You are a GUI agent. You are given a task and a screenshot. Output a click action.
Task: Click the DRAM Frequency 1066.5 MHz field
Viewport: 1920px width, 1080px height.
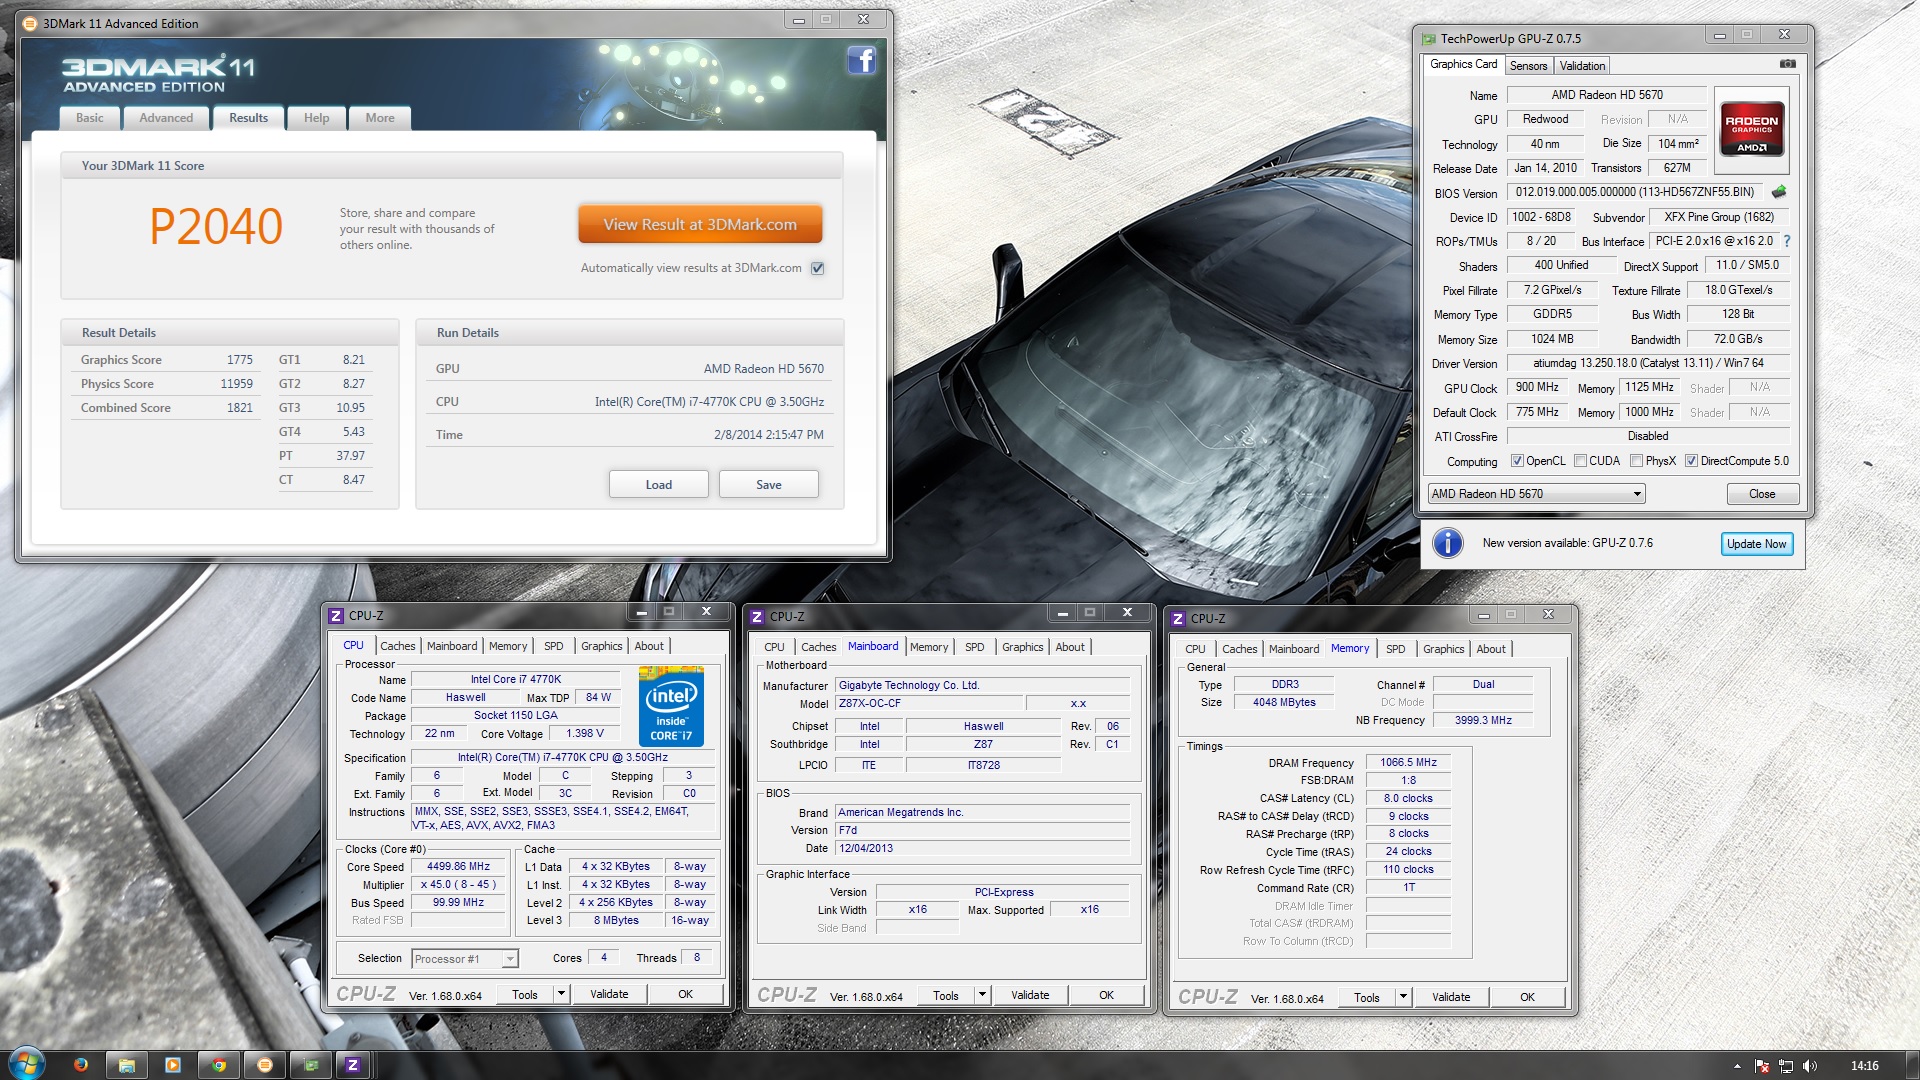click(x=1408, y=762)
